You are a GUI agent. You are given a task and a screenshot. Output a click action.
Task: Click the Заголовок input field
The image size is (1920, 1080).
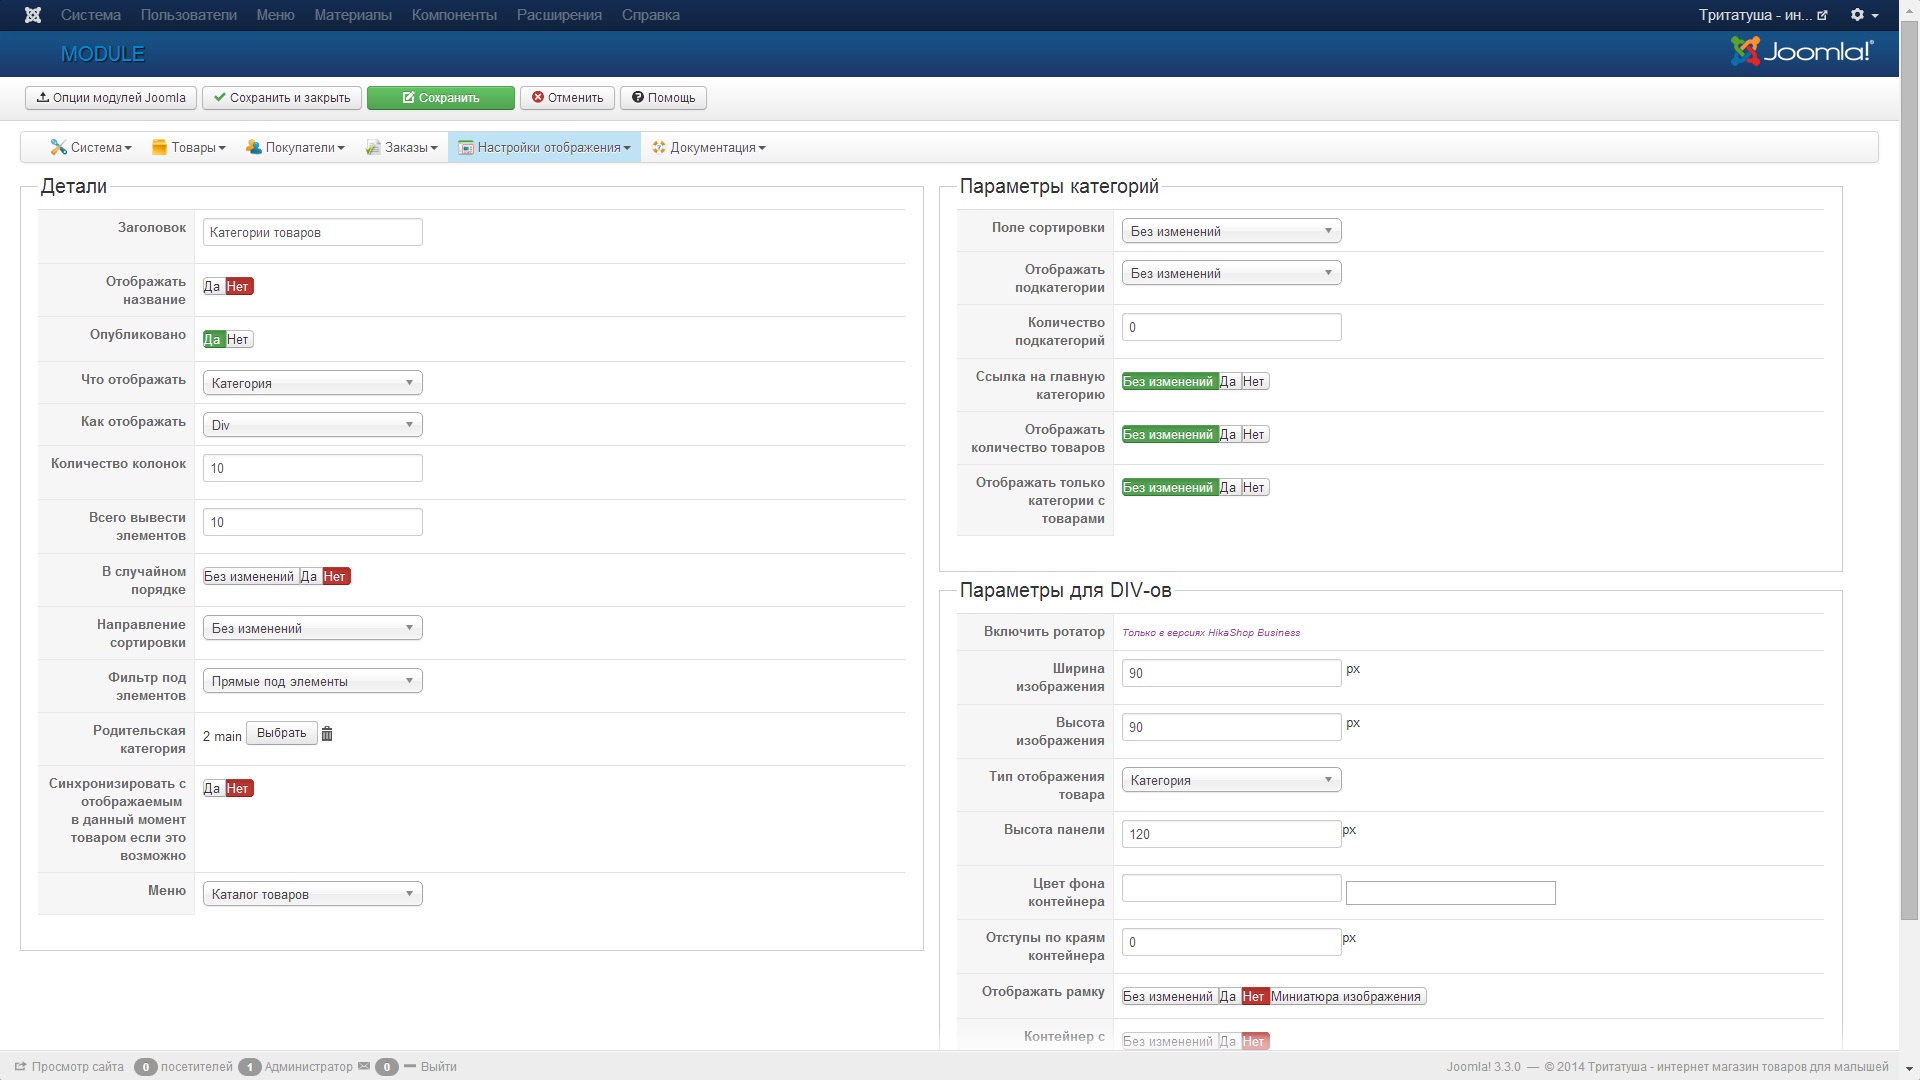312,233
